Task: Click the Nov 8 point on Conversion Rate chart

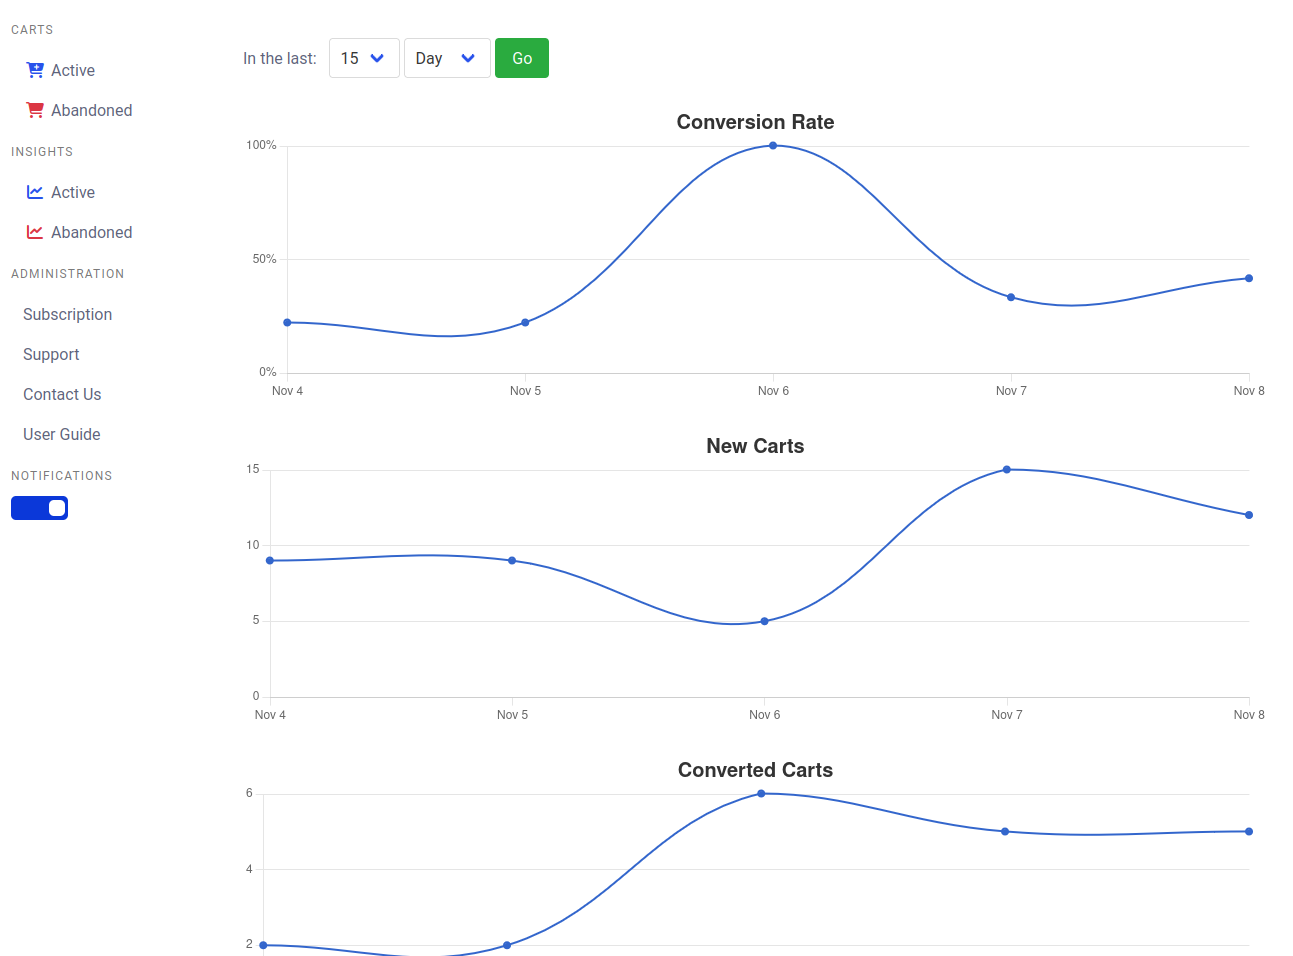Action: tap(1249, 278)
